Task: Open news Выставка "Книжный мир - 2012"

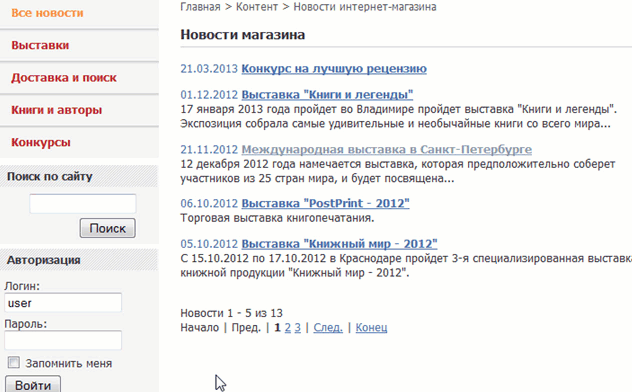Action: pyautogui.click(x=339, y=244)
